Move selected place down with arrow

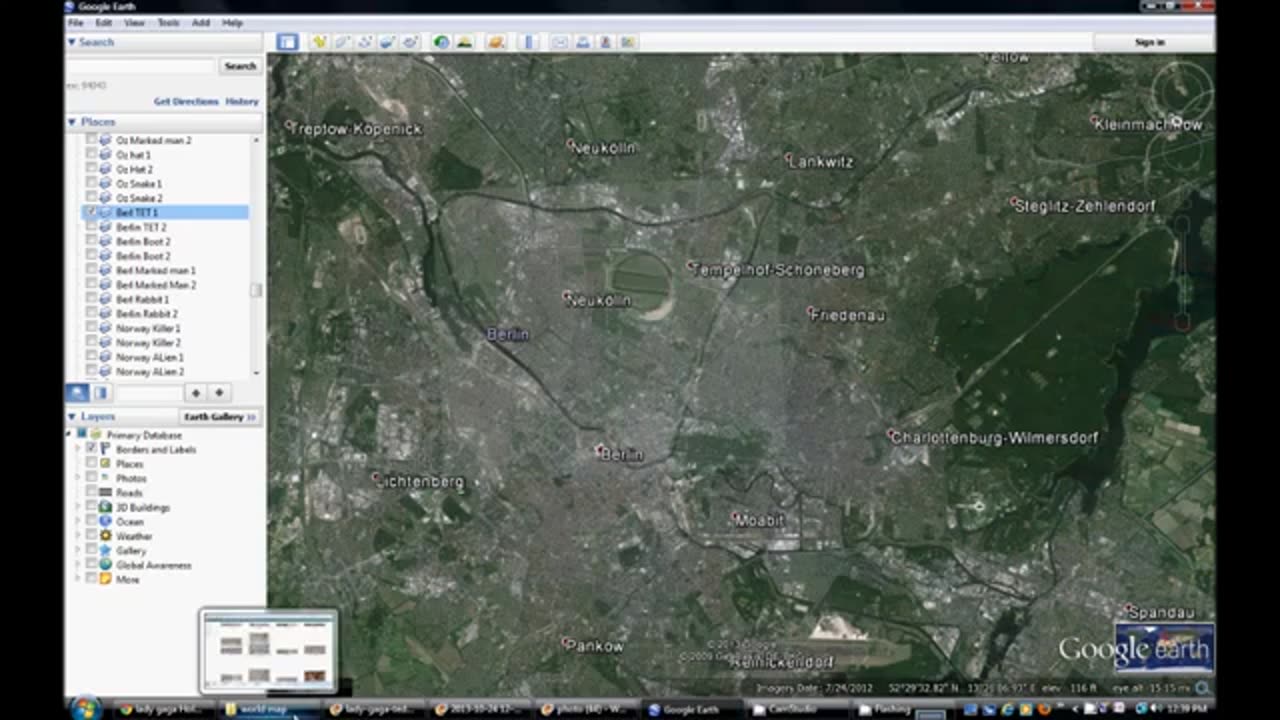click(218, 393)
